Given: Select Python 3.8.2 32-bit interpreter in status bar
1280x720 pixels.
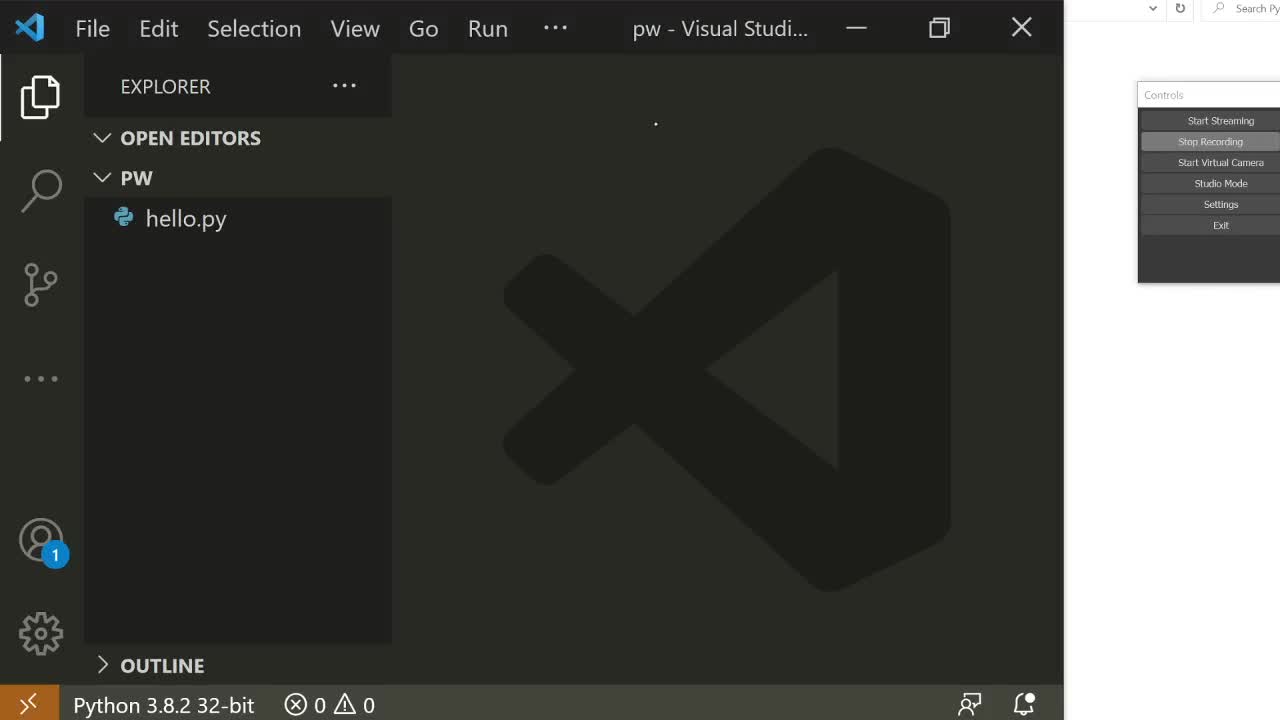Looking at the screenshot, I should tap(164, 705).
